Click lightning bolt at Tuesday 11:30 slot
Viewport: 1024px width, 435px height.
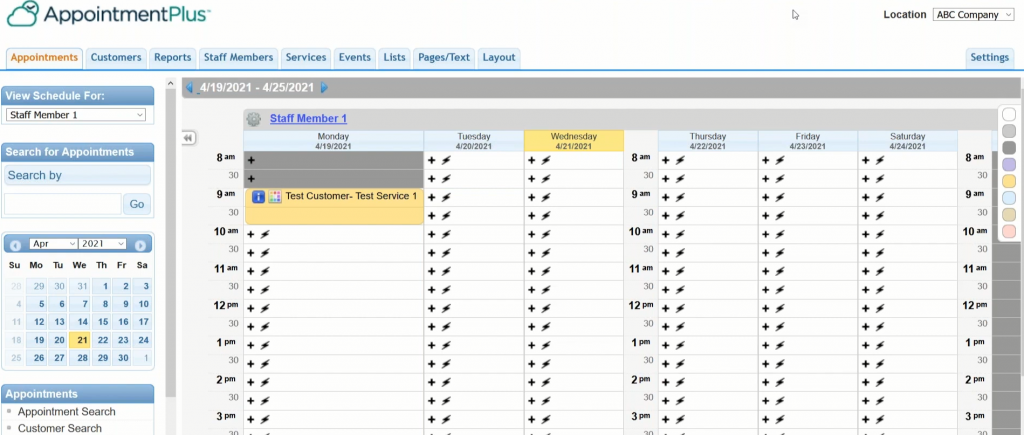(445, 289)
